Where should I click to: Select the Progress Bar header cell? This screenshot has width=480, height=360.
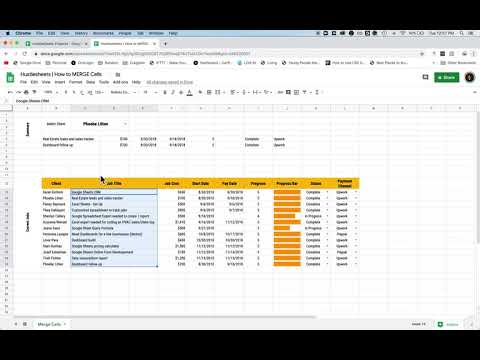[287, 183]
